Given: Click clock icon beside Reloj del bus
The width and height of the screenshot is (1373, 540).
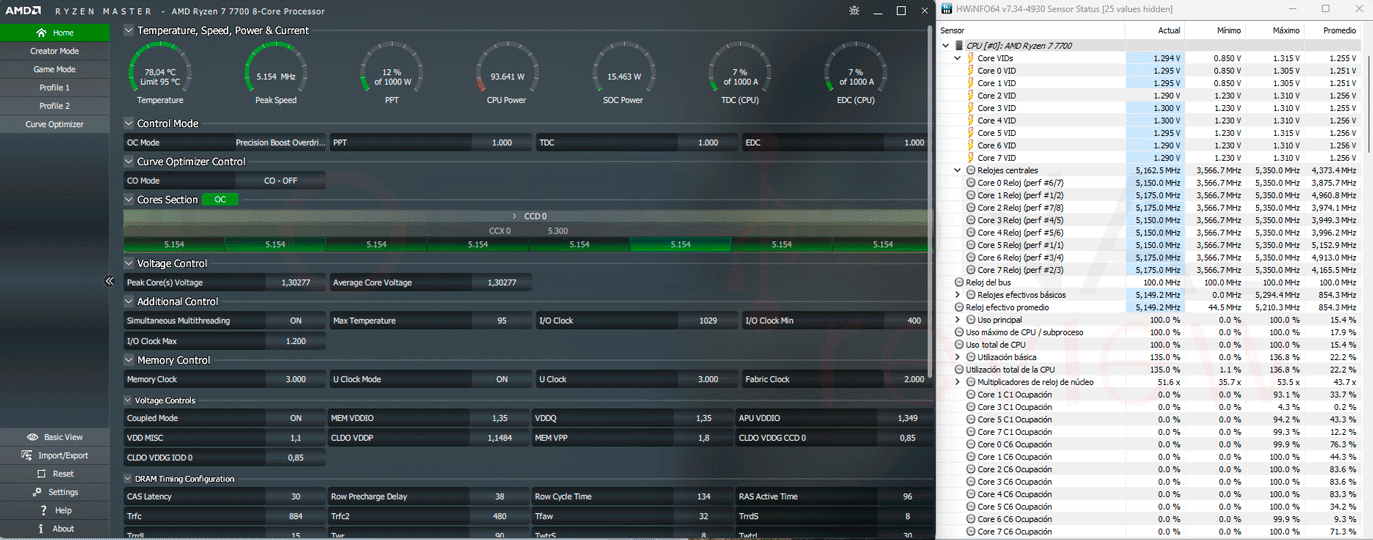Looking at the screenshot, I should [x=960, y=283].
